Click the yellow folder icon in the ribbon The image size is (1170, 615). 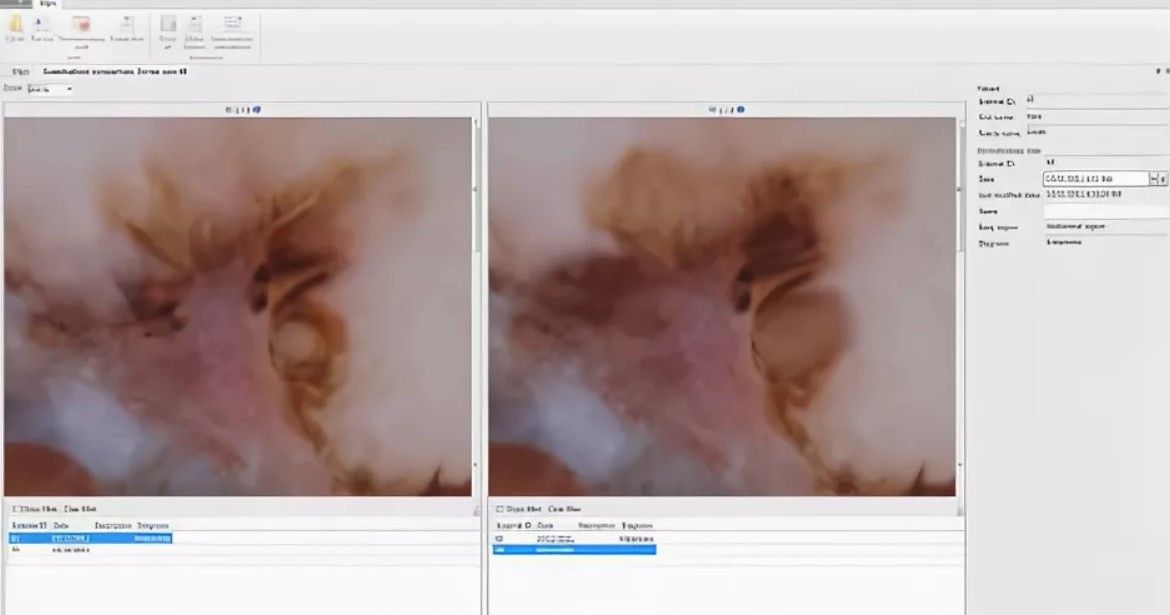(15, 25)
